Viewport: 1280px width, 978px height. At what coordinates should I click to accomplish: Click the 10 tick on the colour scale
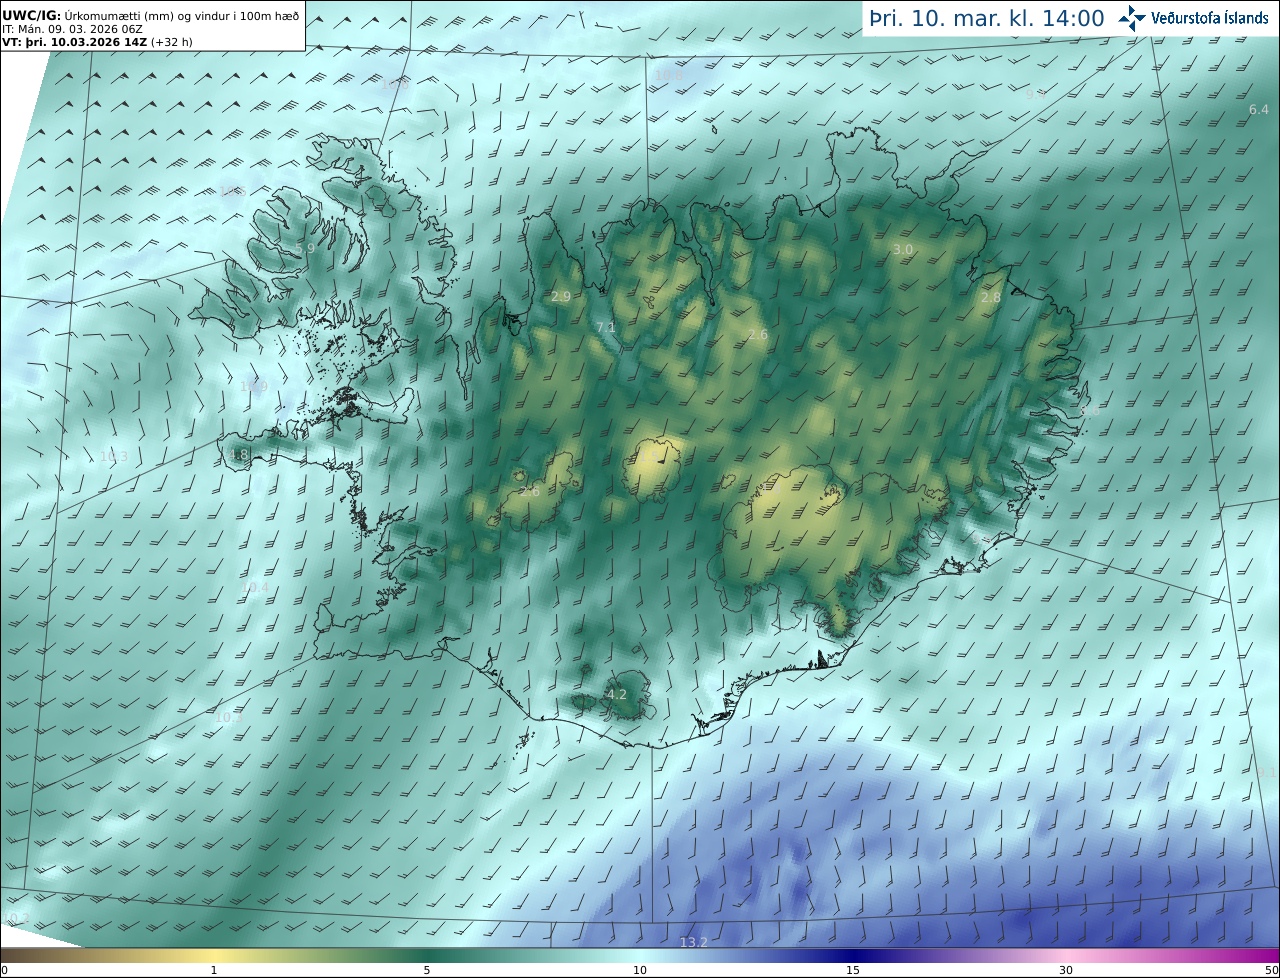[x=640, y=970]
